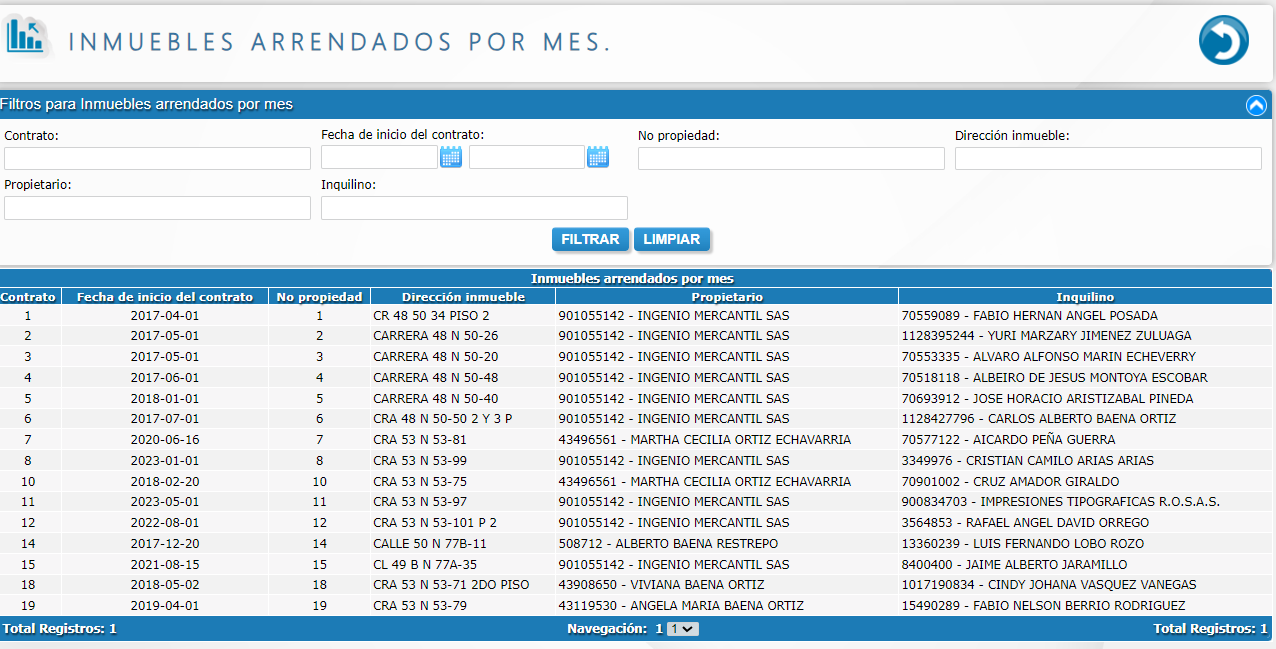This screenshot has height=649, width=1276.
Task: Focus the Contrato input field
Action: [157, 158]
